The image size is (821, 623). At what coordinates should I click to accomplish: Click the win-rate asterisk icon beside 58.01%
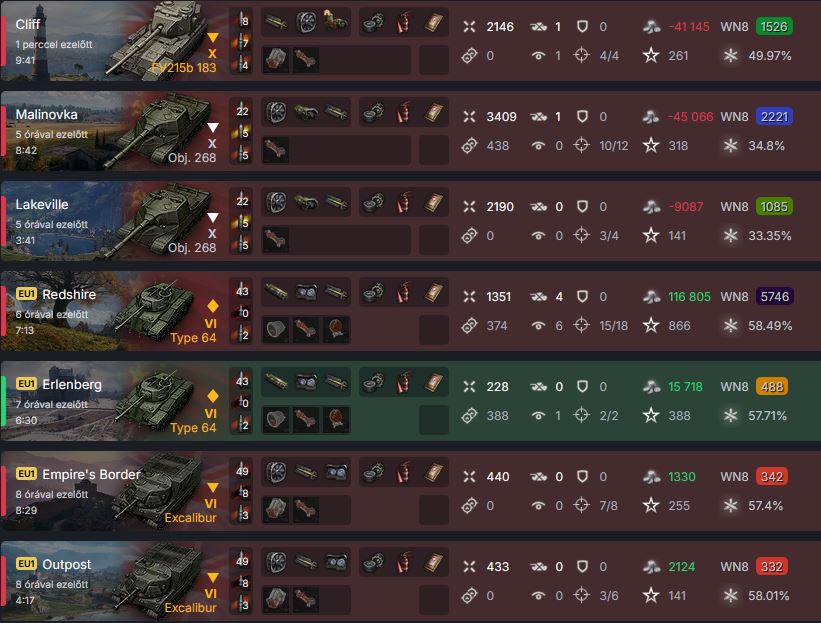click(x=730, y=595)
